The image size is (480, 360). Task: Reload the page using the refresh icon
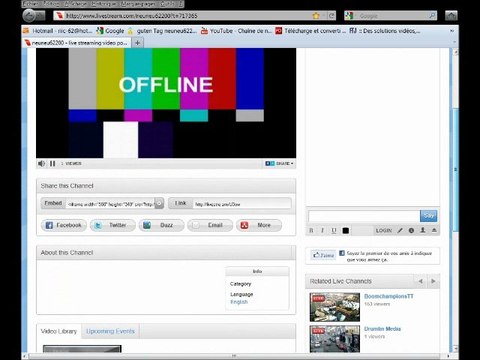coord(331,16)
